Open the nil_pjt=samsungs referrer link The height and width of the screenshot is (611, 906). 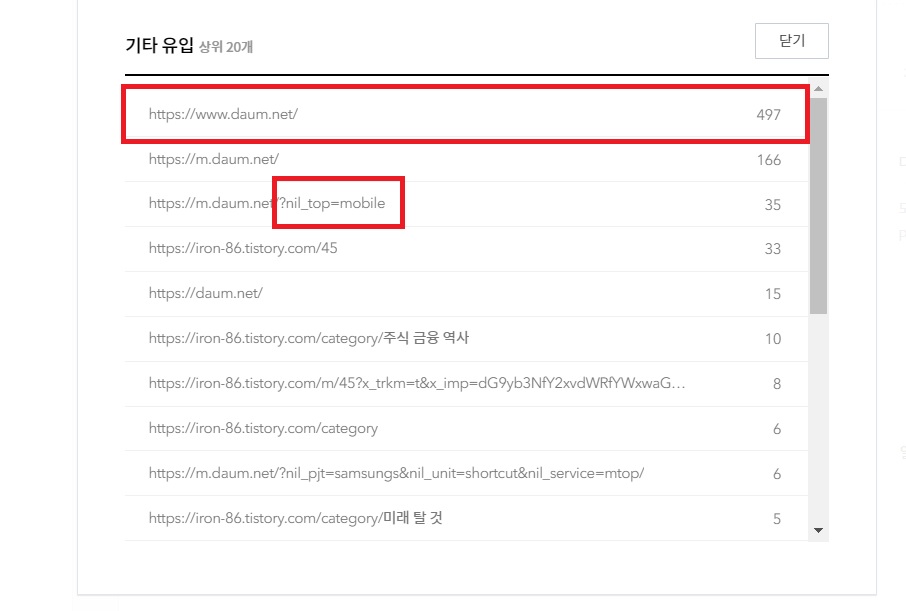[396, 473]
